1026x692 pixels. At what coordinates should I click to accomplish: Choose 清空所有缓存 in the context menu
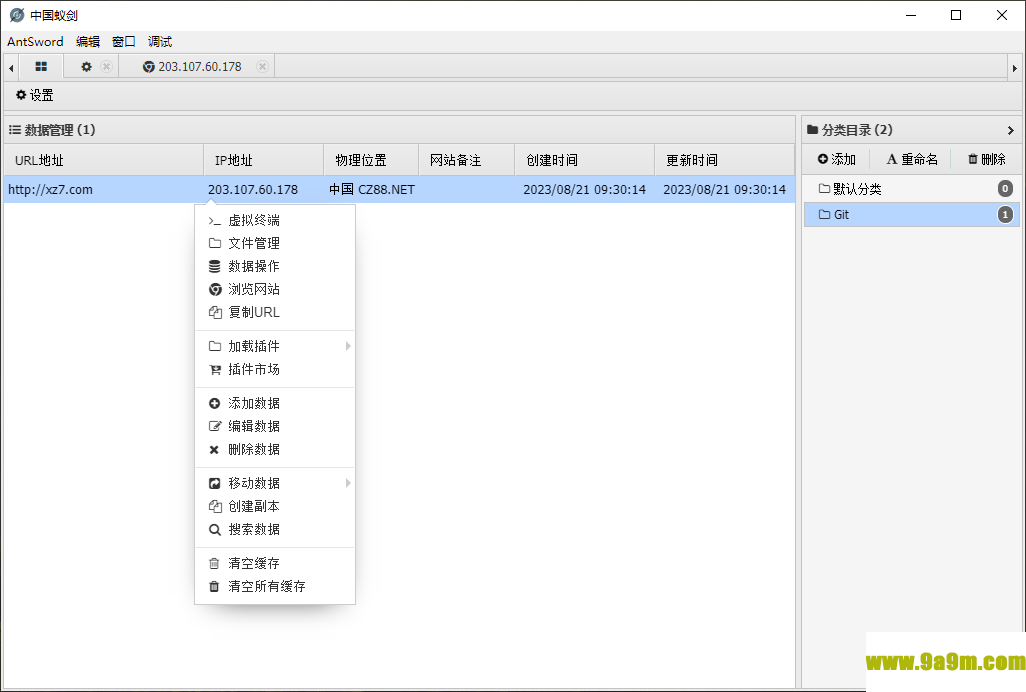[x=275, y=587]
